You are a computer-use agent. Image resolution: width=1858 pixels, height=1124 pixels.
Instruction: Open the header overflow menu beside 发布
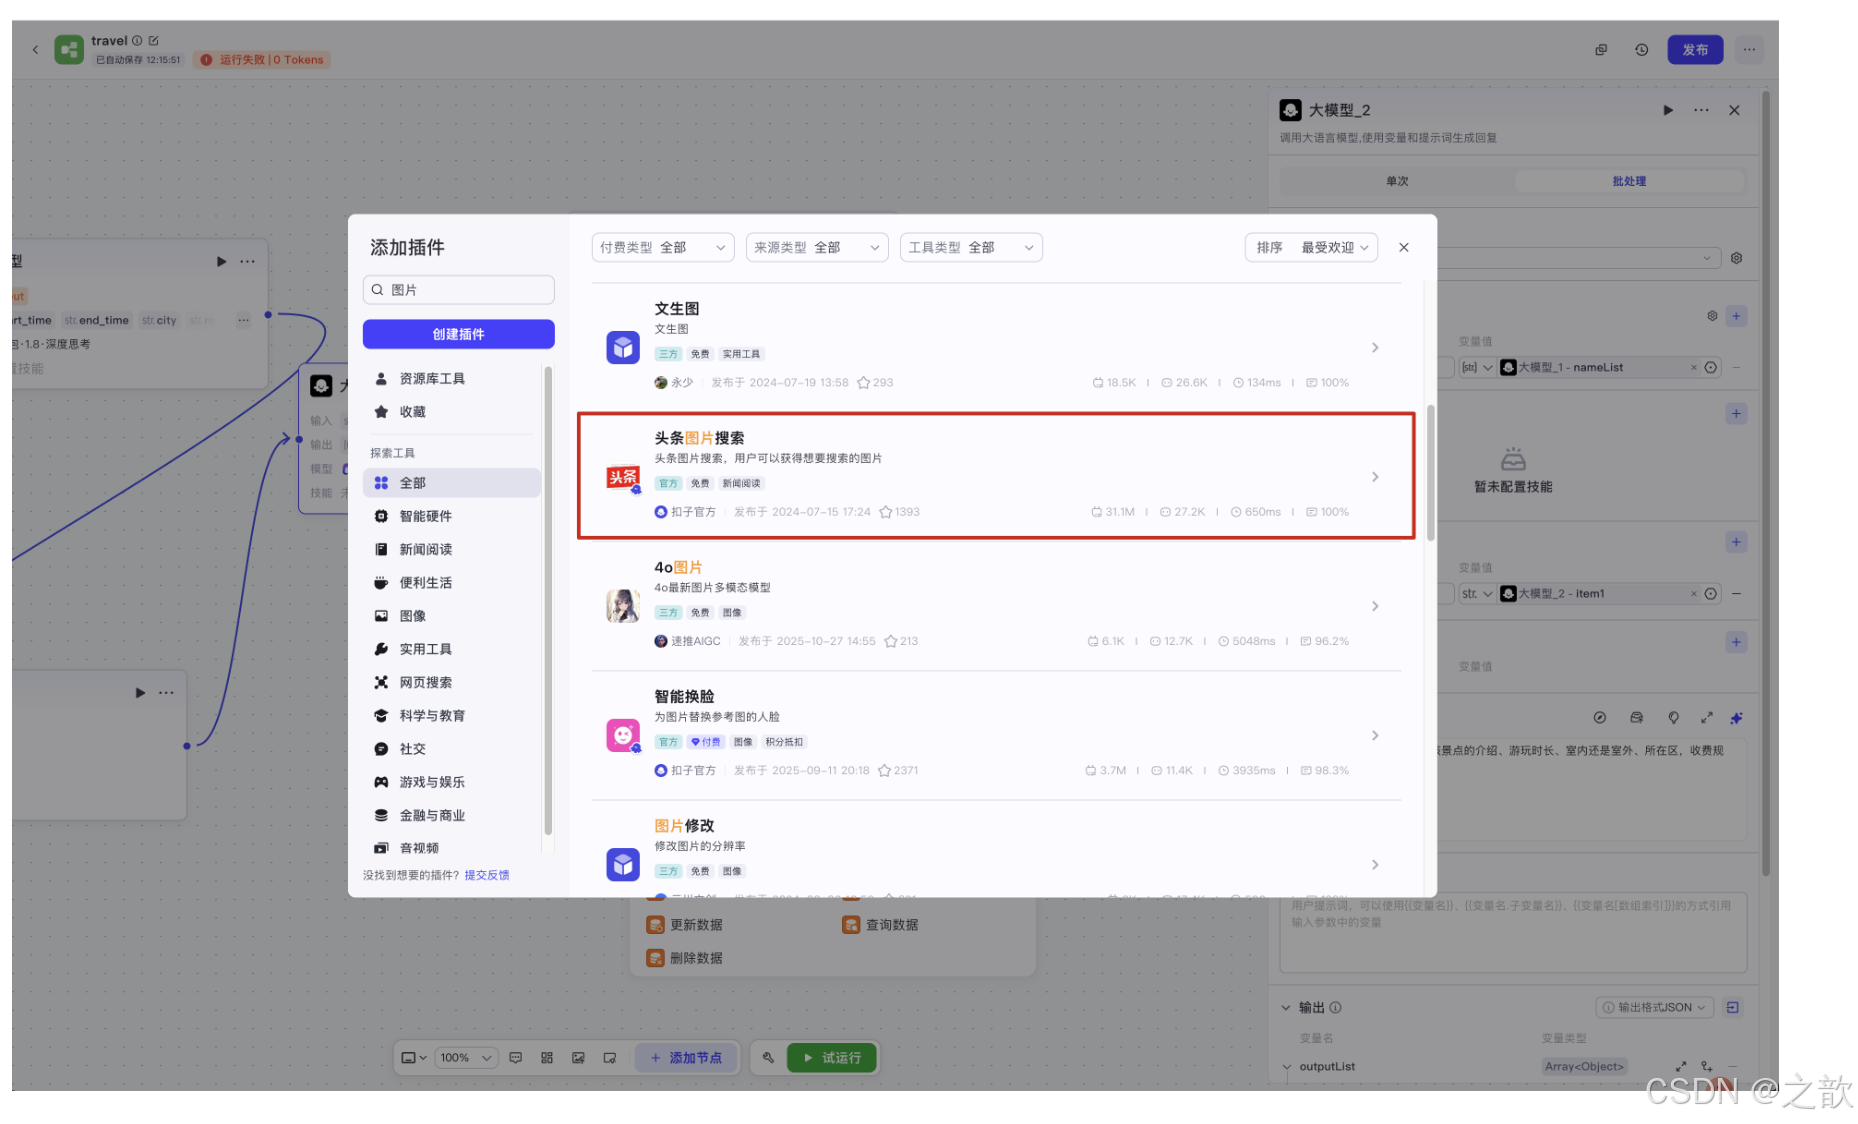[1749, 50]
